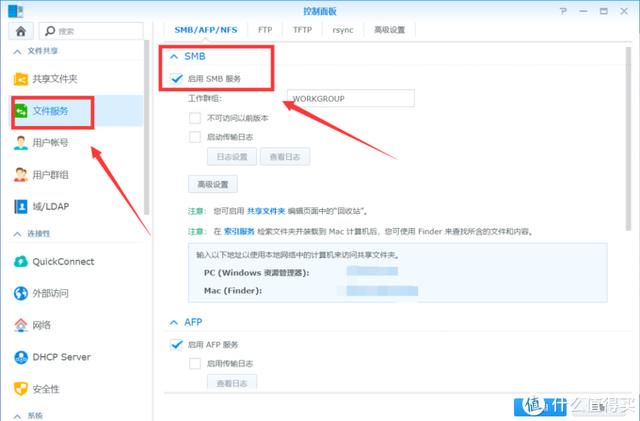Open the home icon in Control Panel
Viewport: 640px width, 421px height.
pos(20,31)
